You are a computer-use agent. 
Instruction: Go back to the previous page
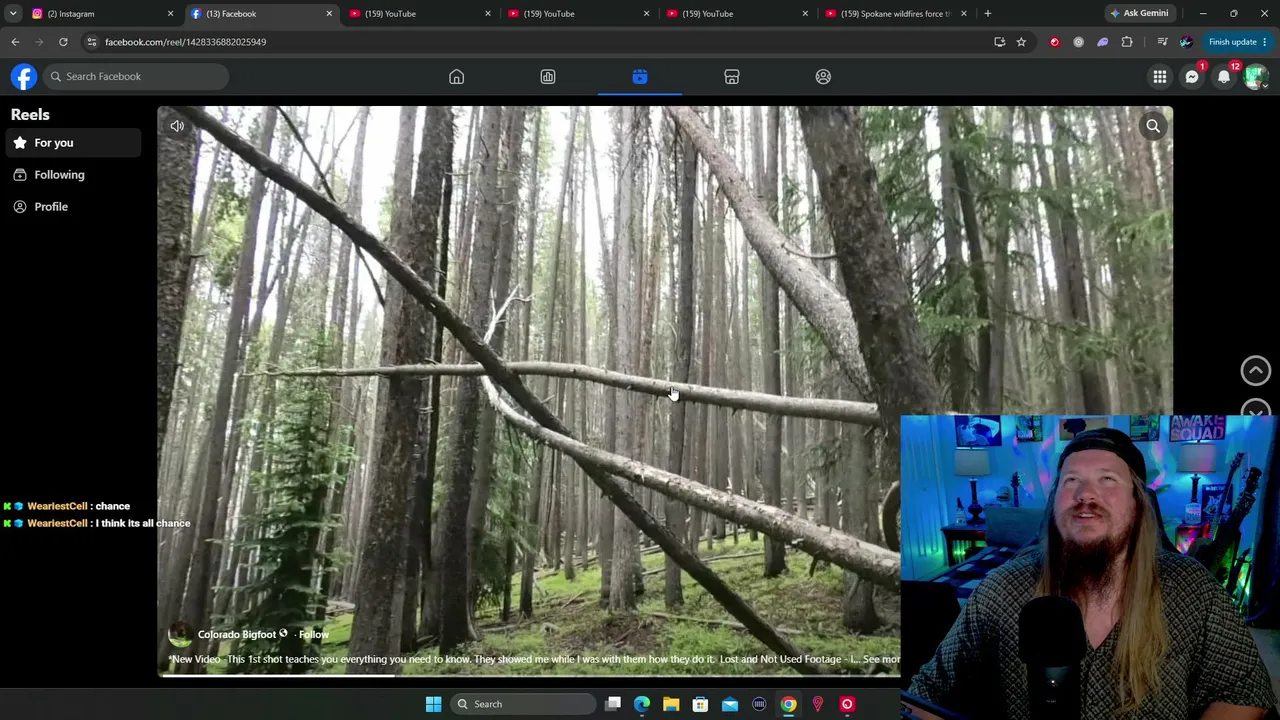pos(15,42)
